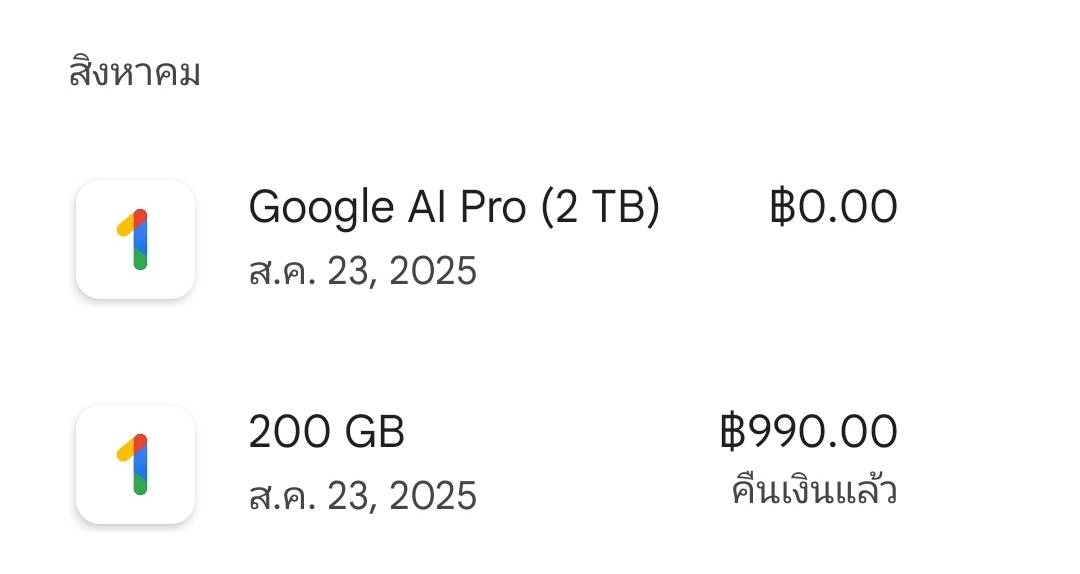Image resolution: width=1080 pixels, height=574 pixels.
Task: Click the baht symbol on the ฿990.00 amount
Action: coord(733,432)
